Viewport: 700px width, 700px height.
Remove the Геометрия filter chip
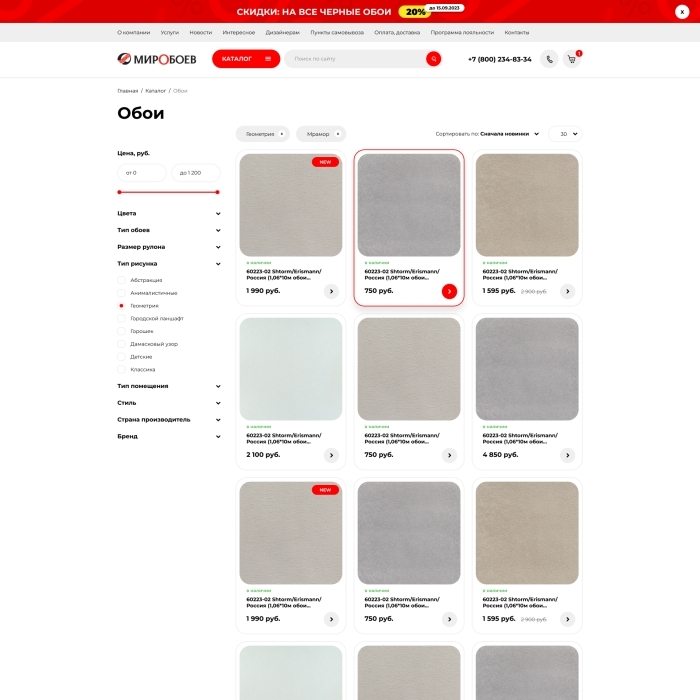[x=282, y=134]
